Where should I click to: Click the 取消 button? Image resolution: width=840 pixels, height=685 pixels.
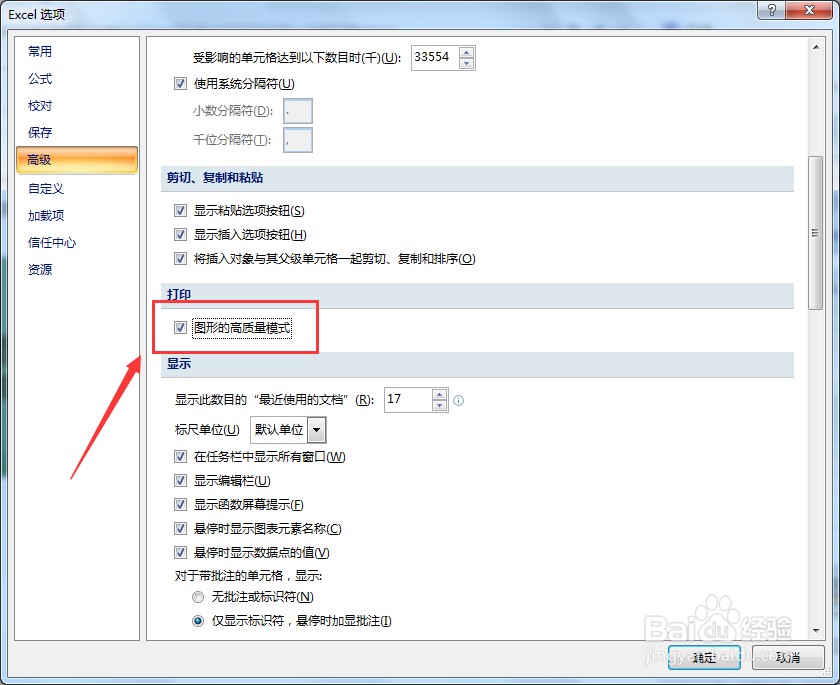click(788, 657)
